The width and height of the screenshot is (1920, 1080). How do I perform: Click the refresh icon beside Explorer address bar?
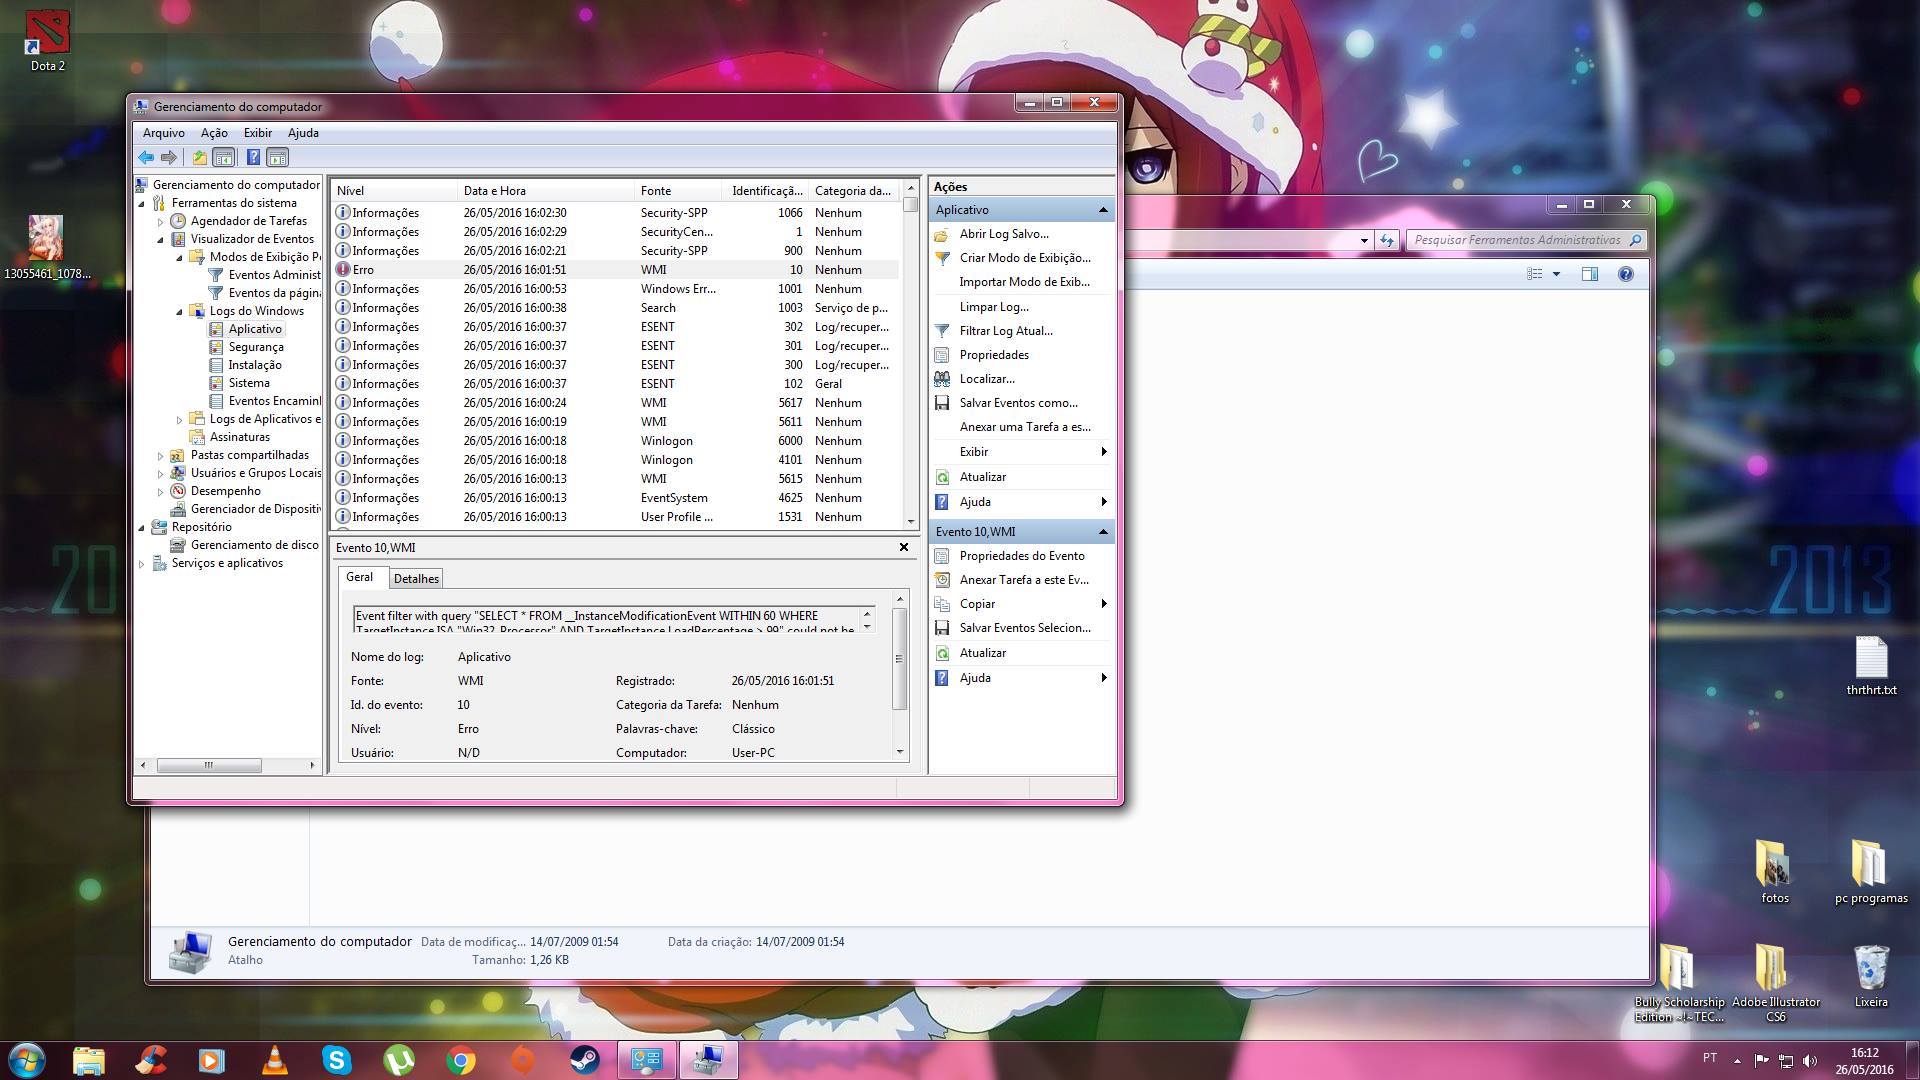1387,240
